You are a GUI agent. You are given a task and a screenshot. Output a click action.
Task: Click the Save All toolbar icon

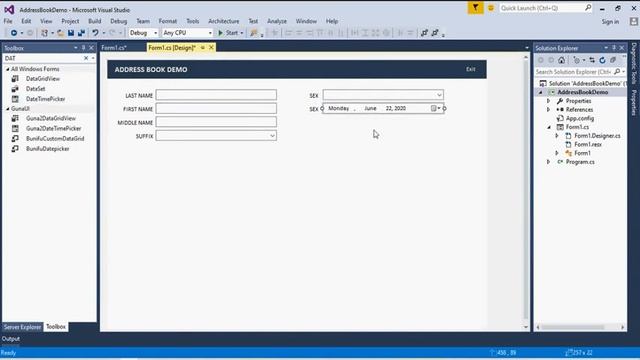[82, 33]
